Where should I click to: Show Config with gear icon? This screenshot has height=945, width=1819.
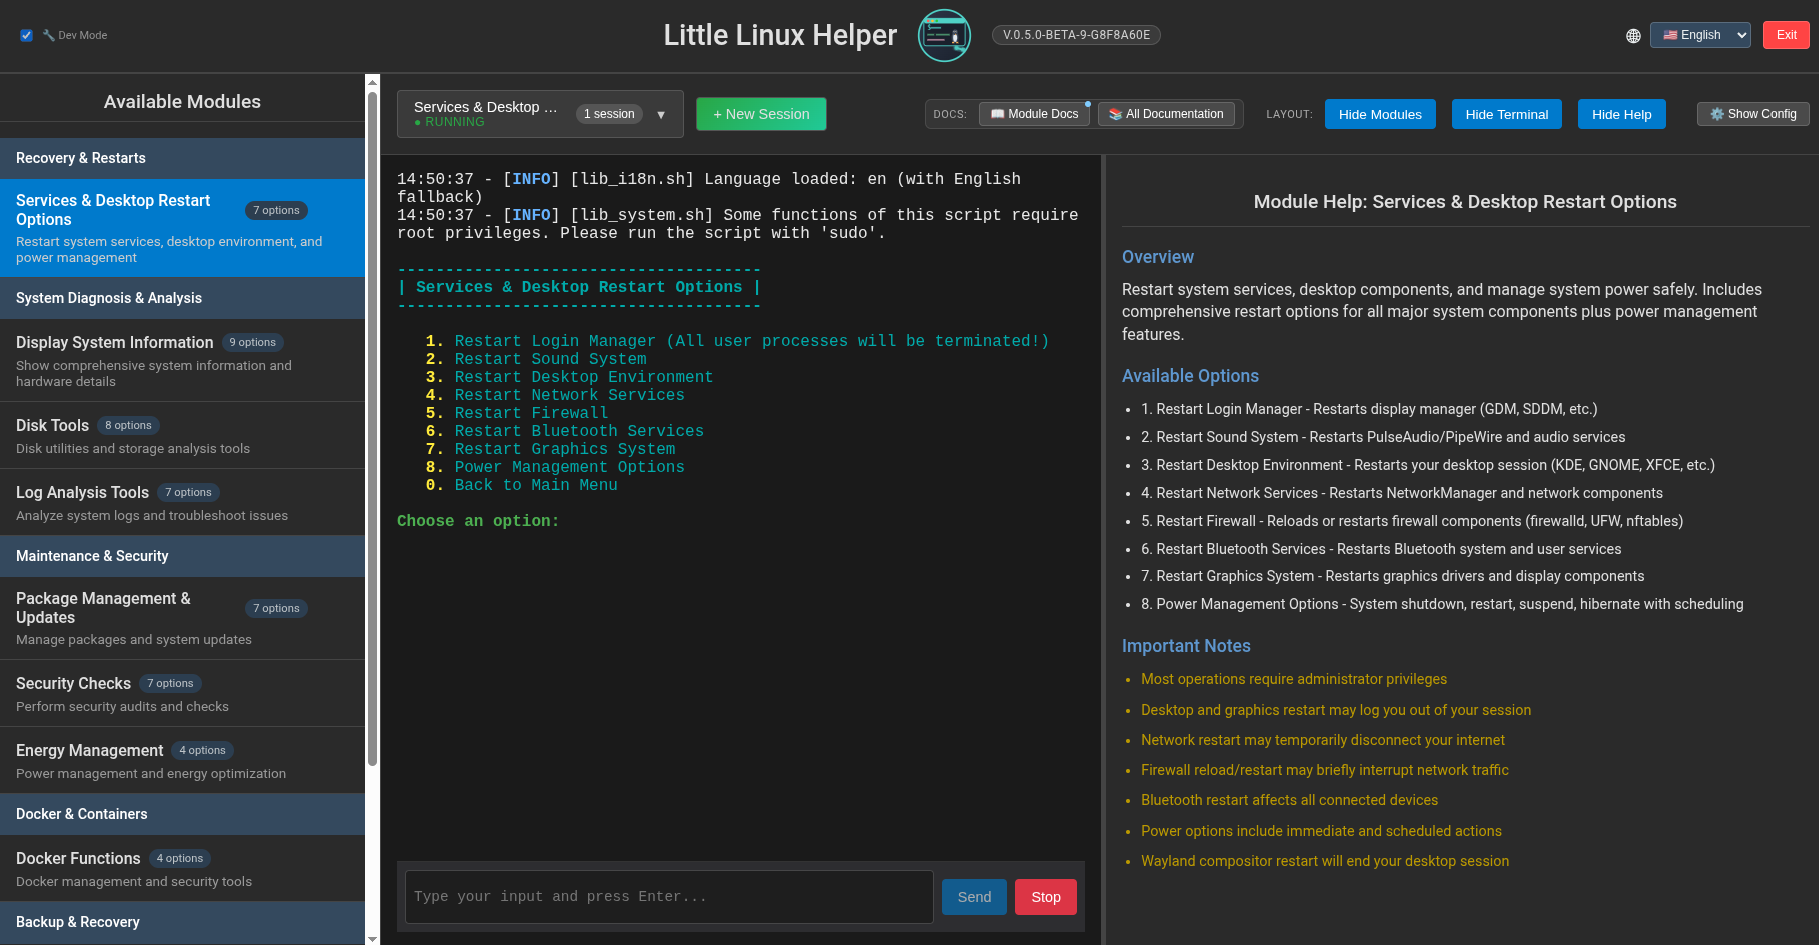pos(1753,114)
